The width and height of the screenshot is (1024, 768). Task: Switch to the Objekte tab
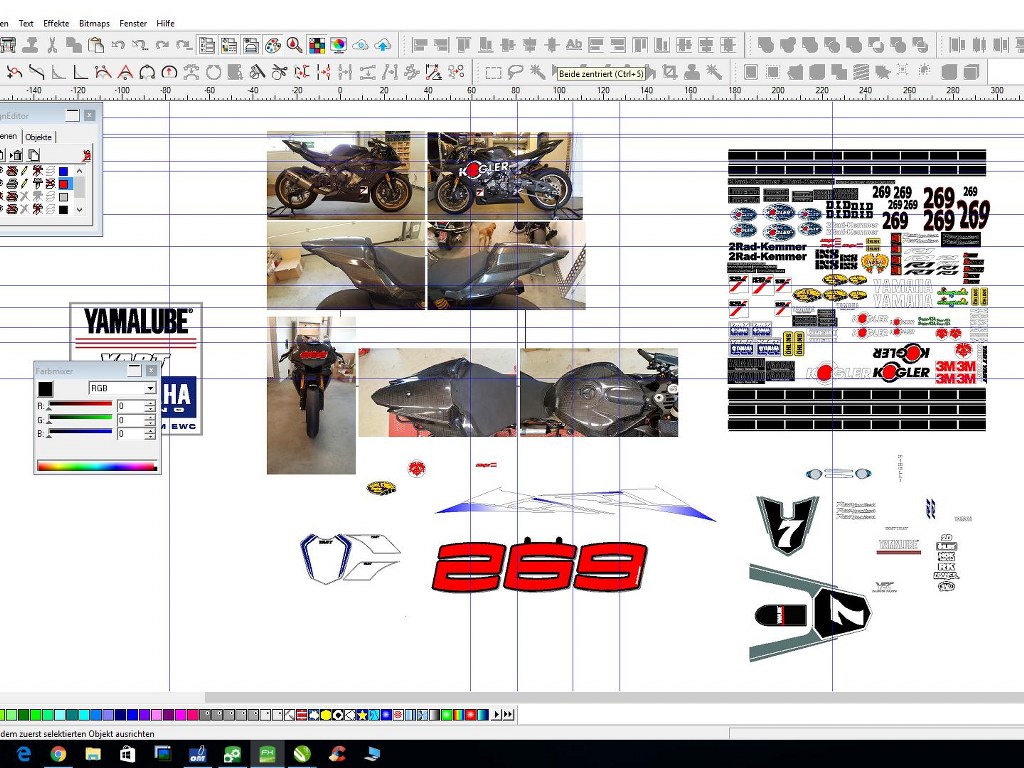[x=39, y=136]
